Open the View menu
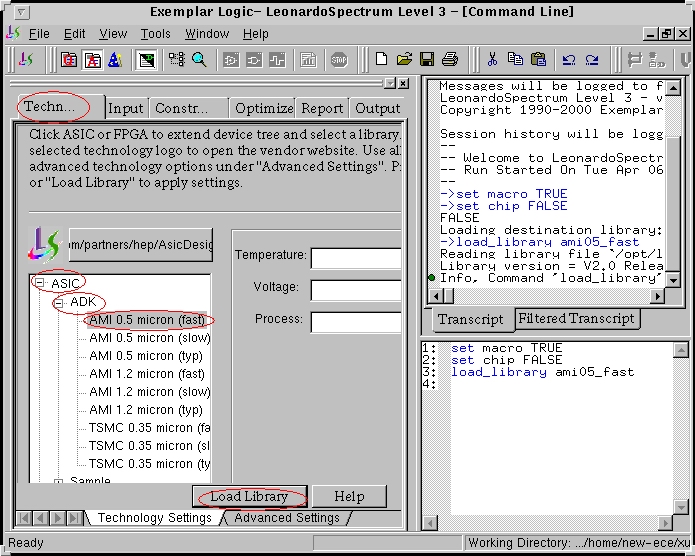 [x=113, y=34]
